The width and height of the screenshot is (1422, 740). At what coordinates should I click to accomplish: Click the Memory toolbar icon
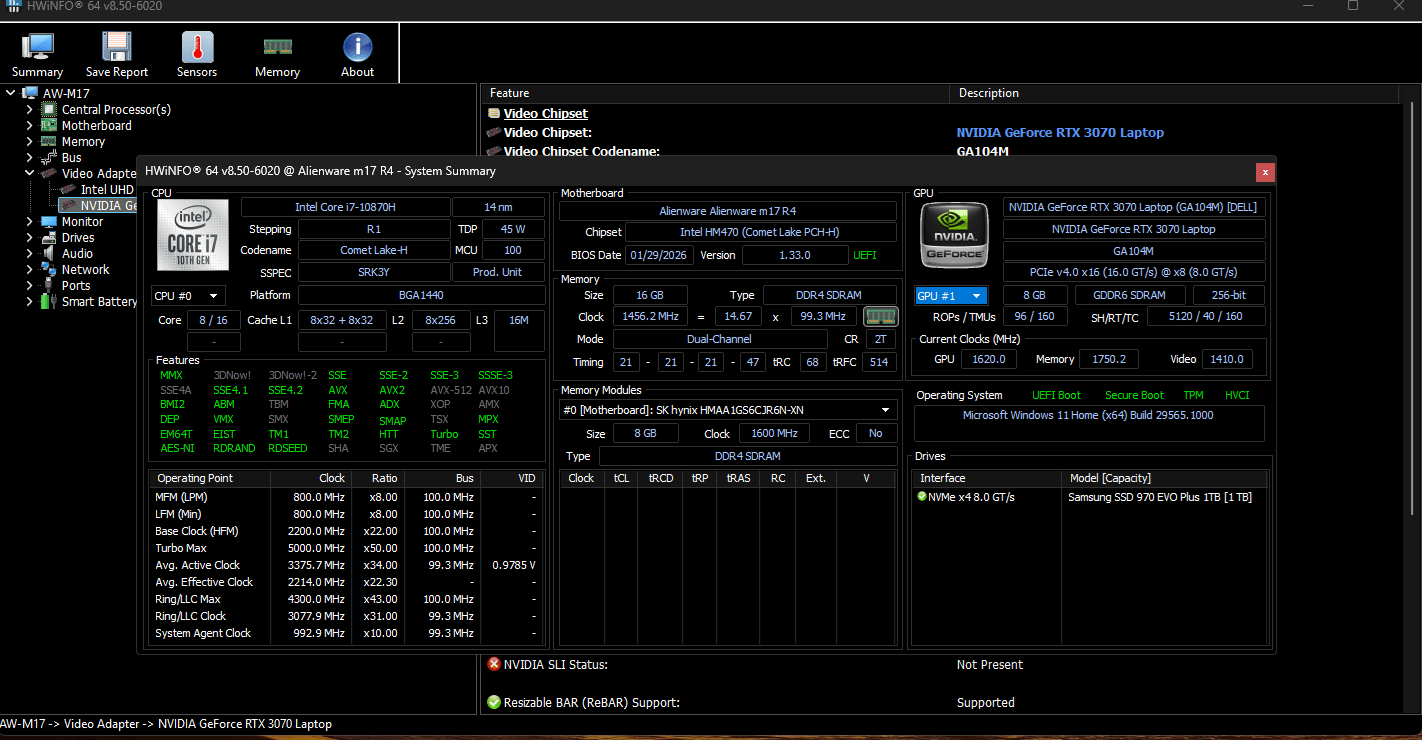[x=277, y=47]
